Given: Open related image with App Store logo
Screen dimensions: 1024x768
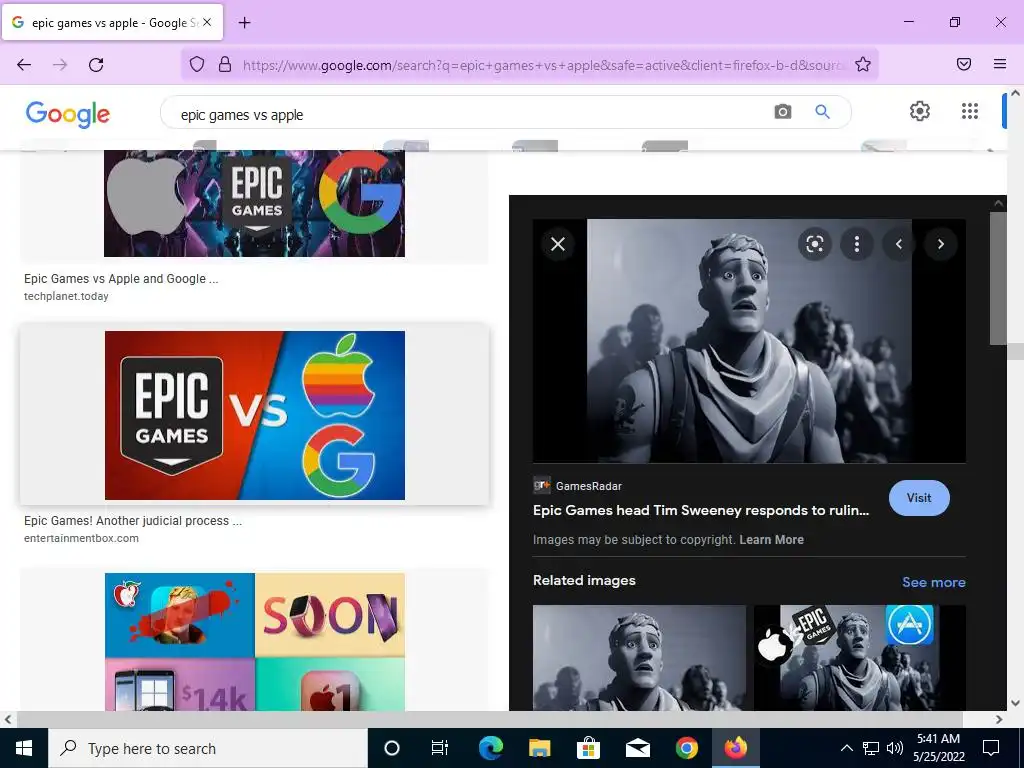Looking at the screenshot, I should [x=859, y=657].
